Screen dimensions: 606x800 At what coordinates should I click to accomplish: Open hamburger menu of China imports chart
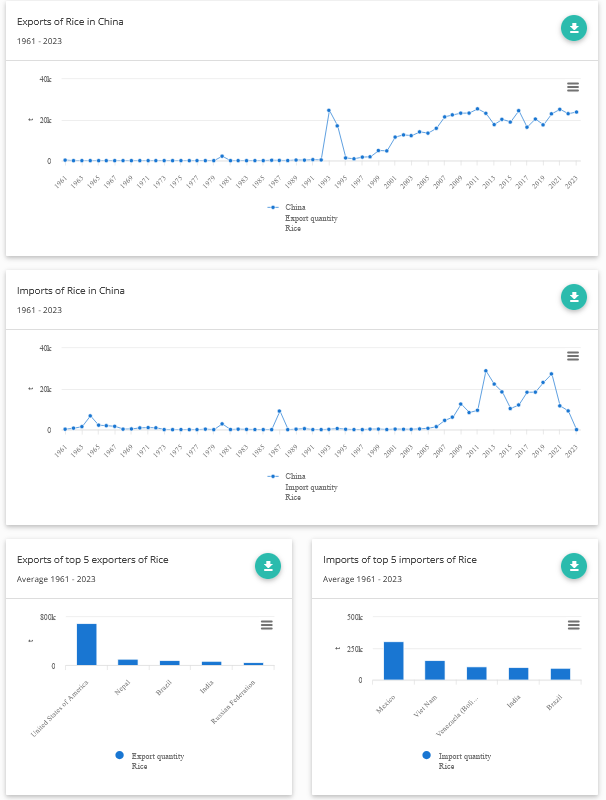point(573,356)
